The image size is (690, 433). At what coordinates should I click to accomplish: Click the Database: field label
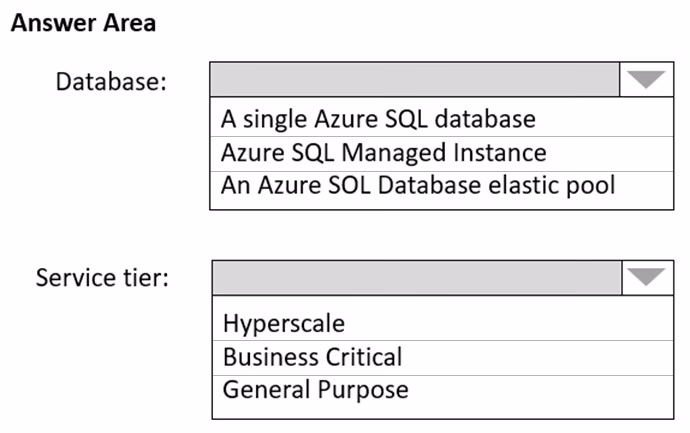tap(111, 81)
